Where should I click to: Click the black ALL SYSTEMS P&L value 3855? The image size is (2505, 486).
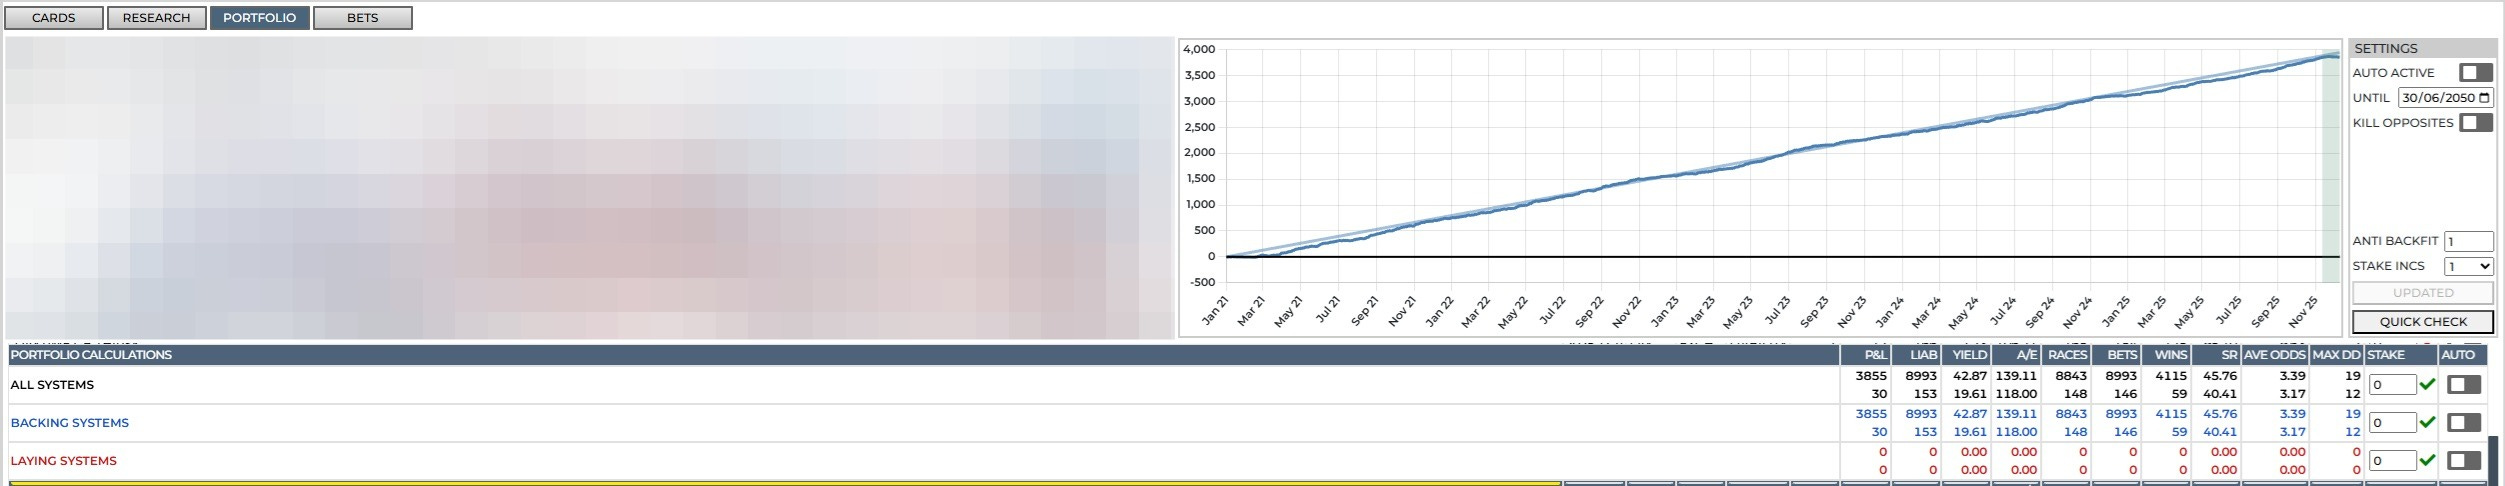(x=1871, y=376)
